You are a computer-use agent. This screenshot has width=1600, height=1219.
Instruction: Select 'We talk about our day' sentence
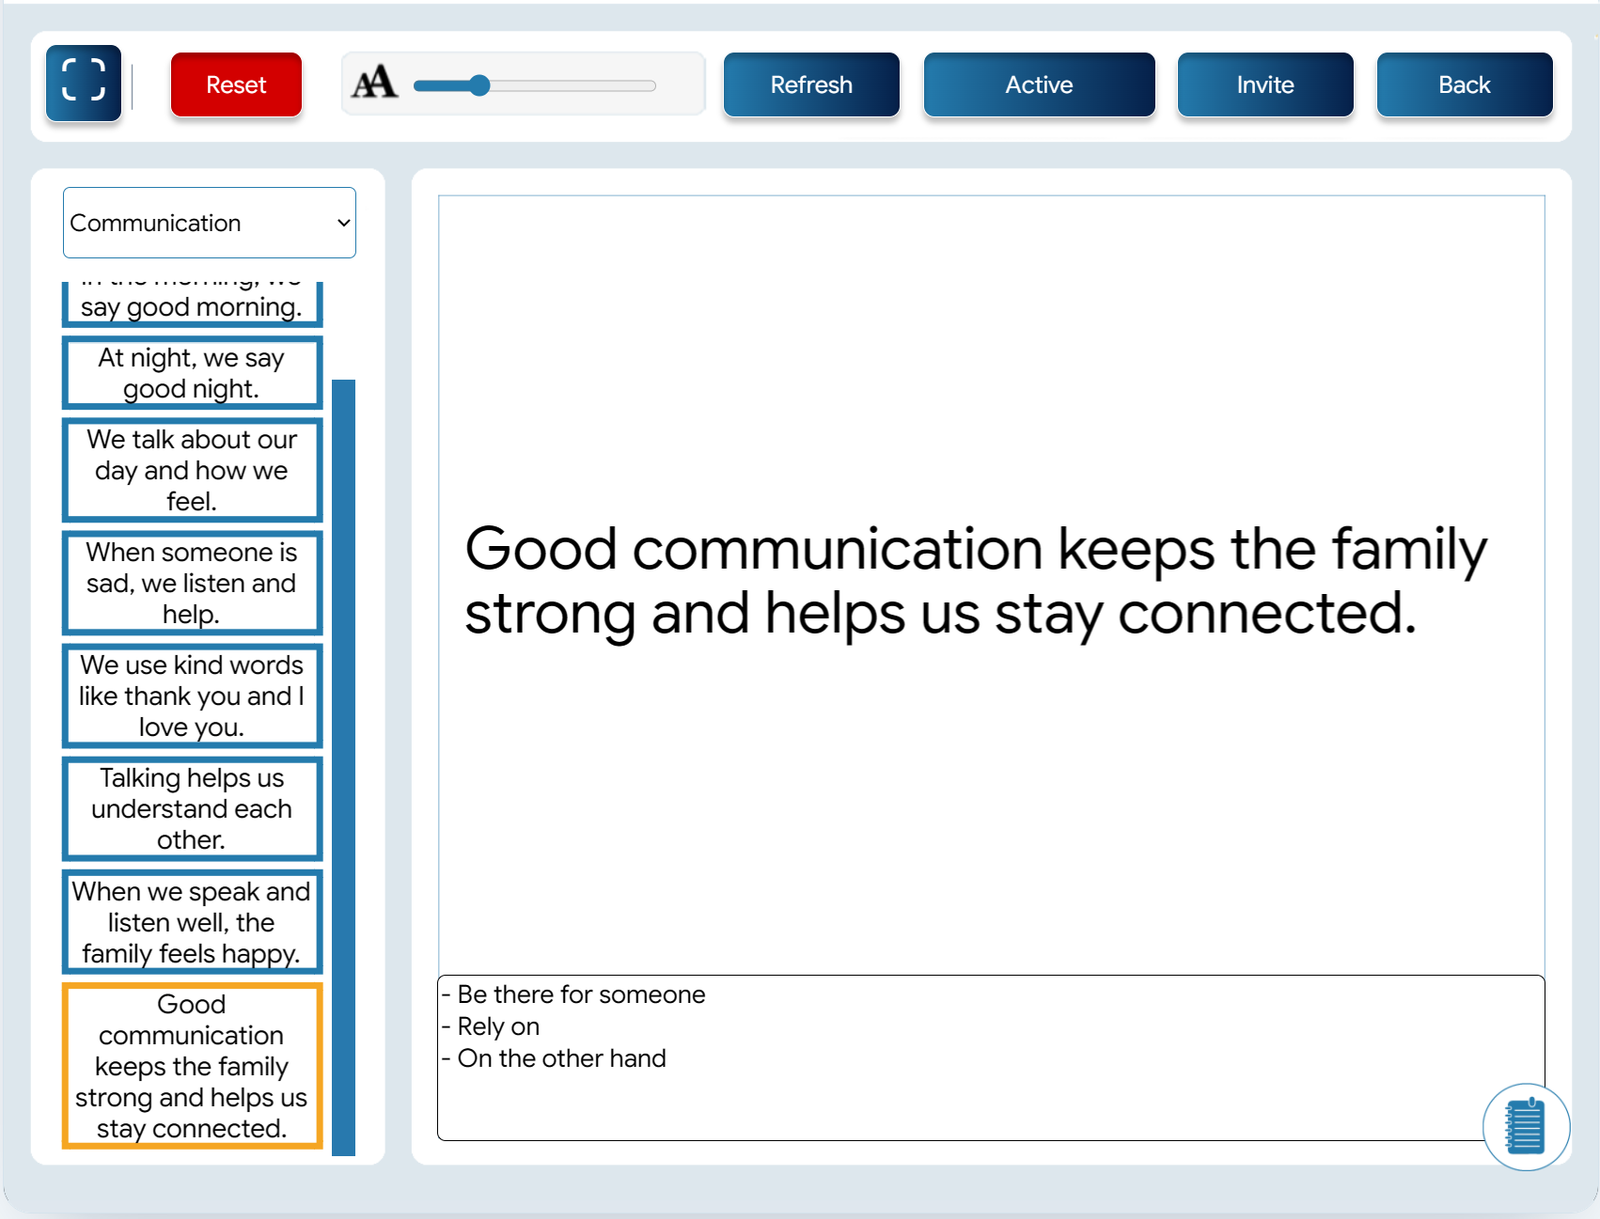point(192,470)
